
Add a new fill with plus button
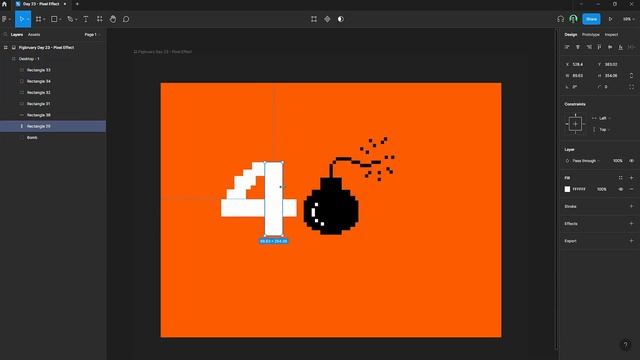point(631,178)
